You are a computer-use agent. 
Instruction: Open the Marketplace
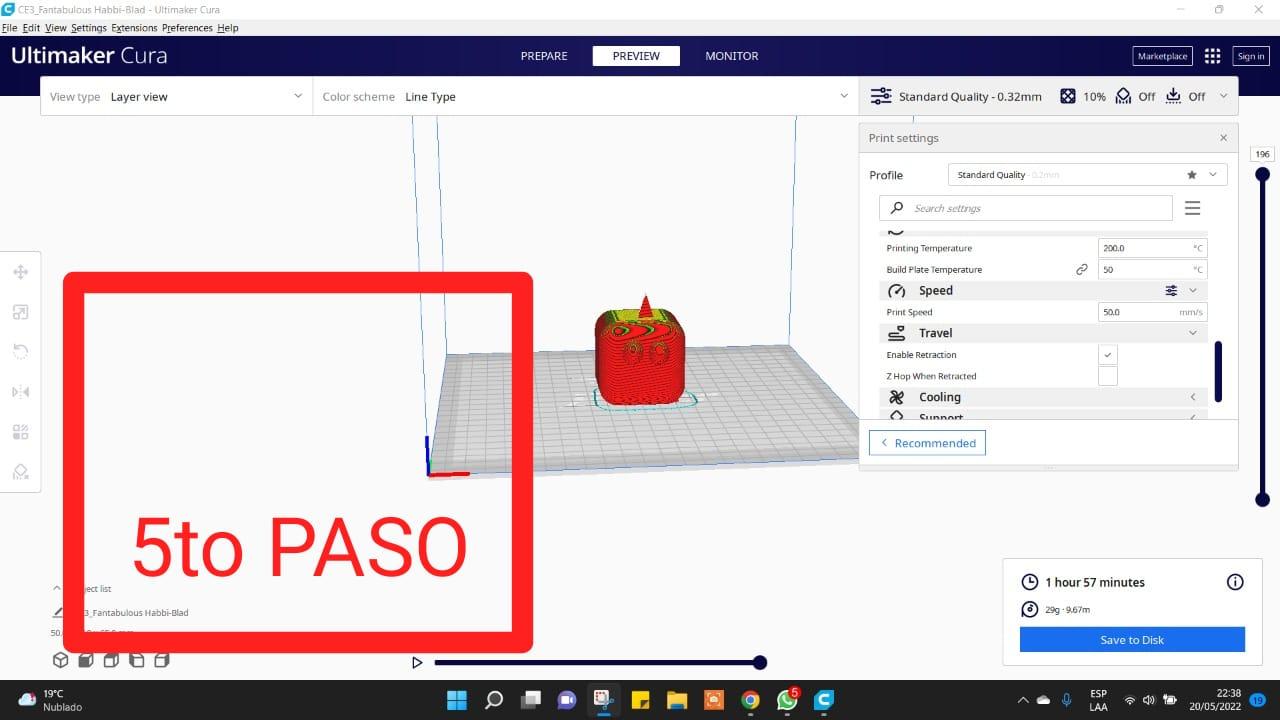(x=1163, y=56)
